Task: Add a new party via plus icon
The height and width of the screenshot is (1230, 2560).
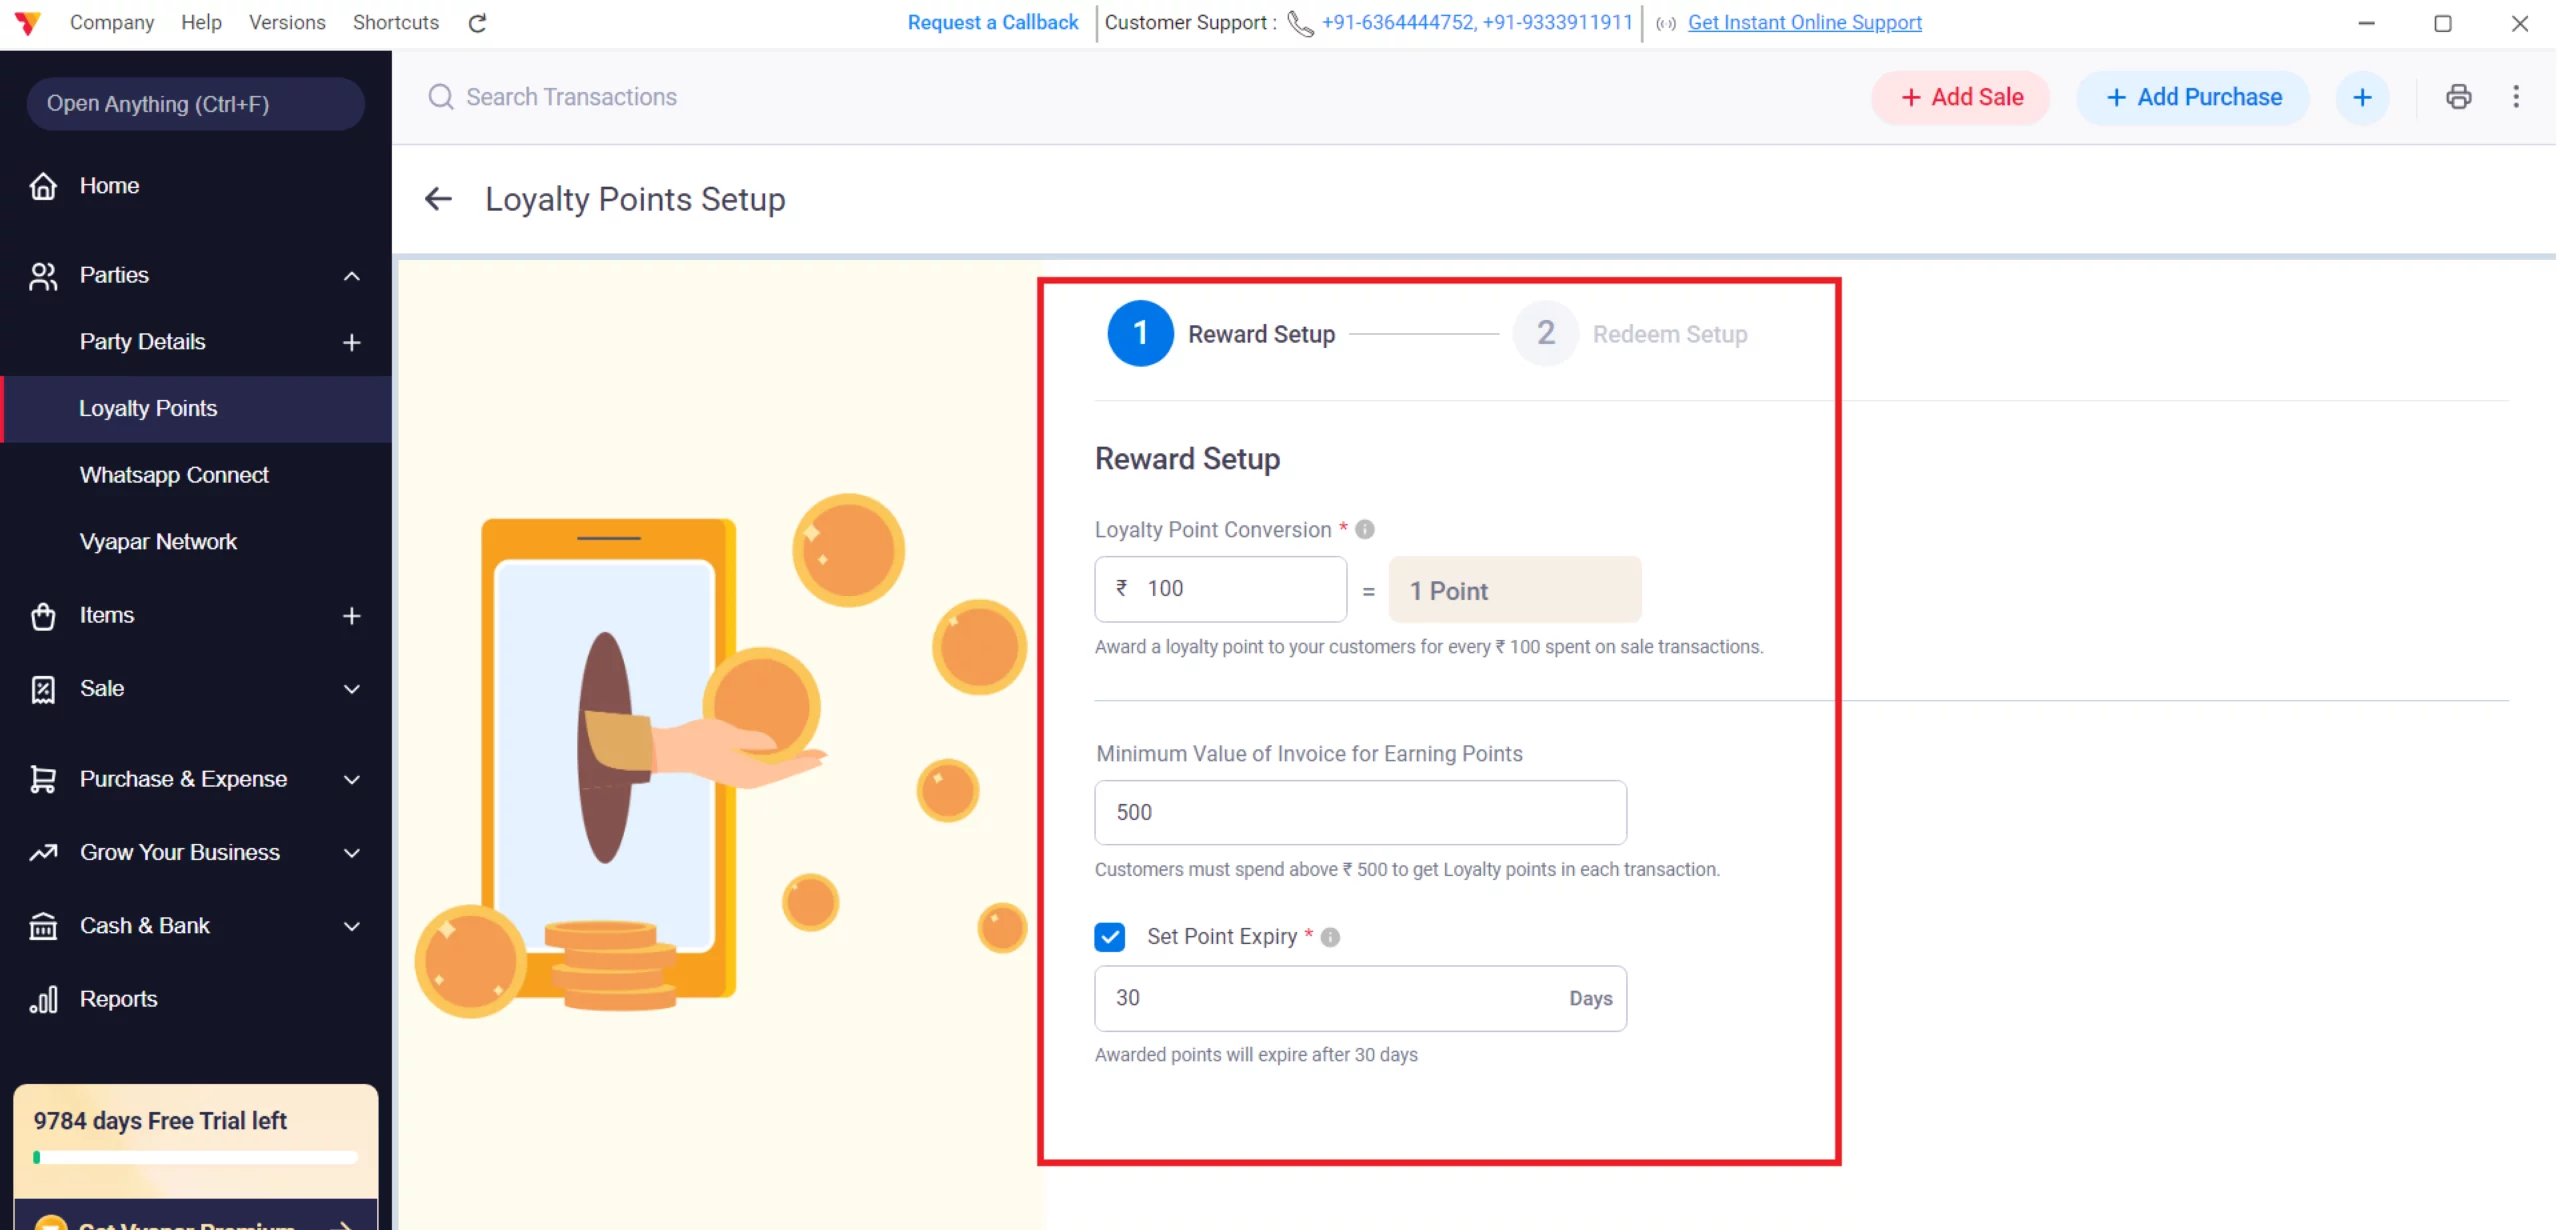Action: [x=350, y=342]
